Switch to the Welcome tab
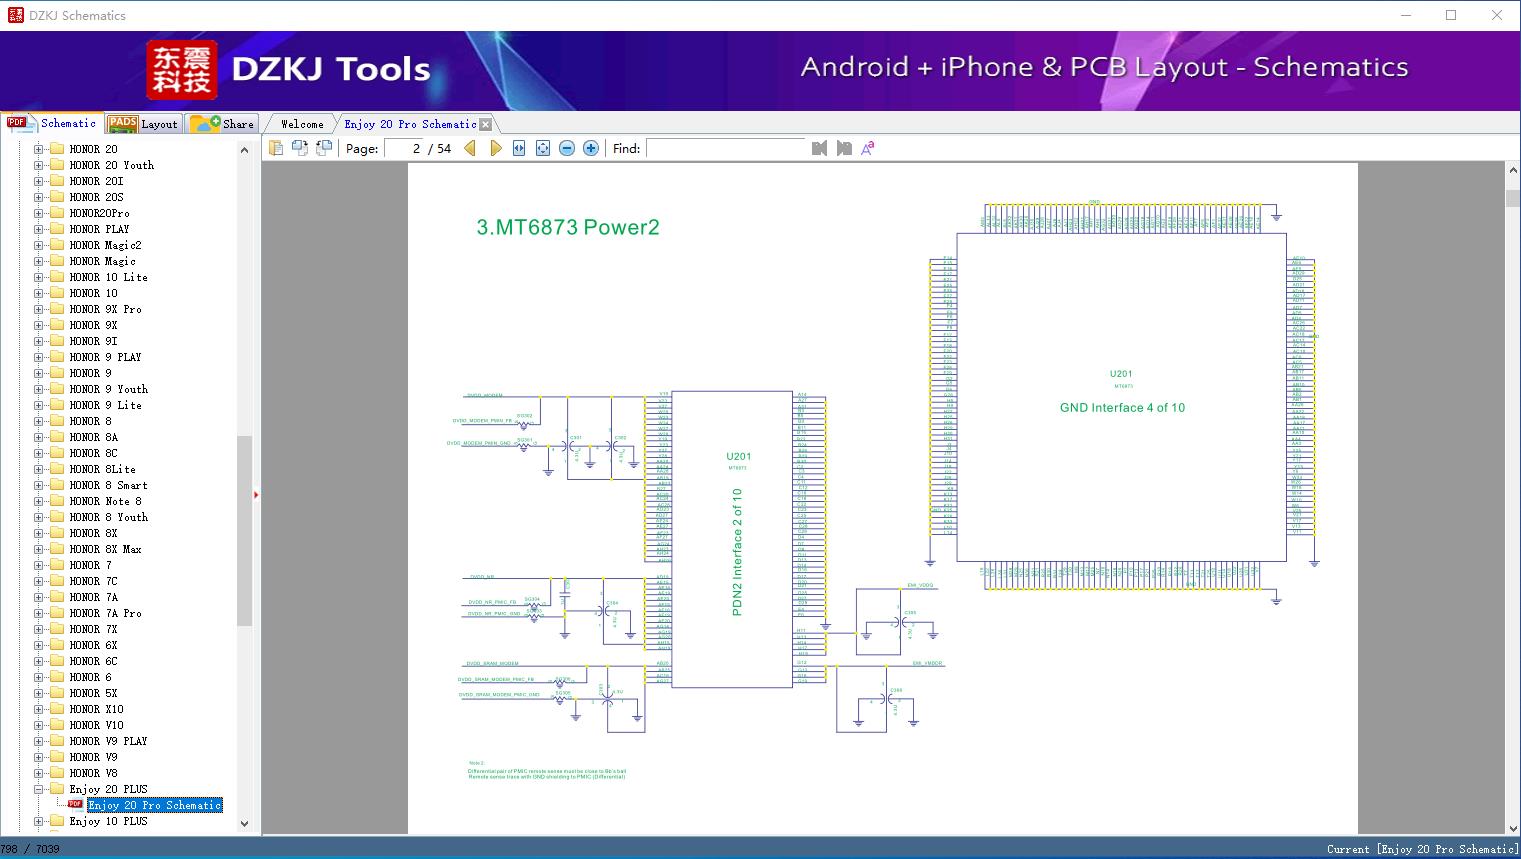Image resolution: width=1521 pixels, height=859 pixels. point(301,124)
